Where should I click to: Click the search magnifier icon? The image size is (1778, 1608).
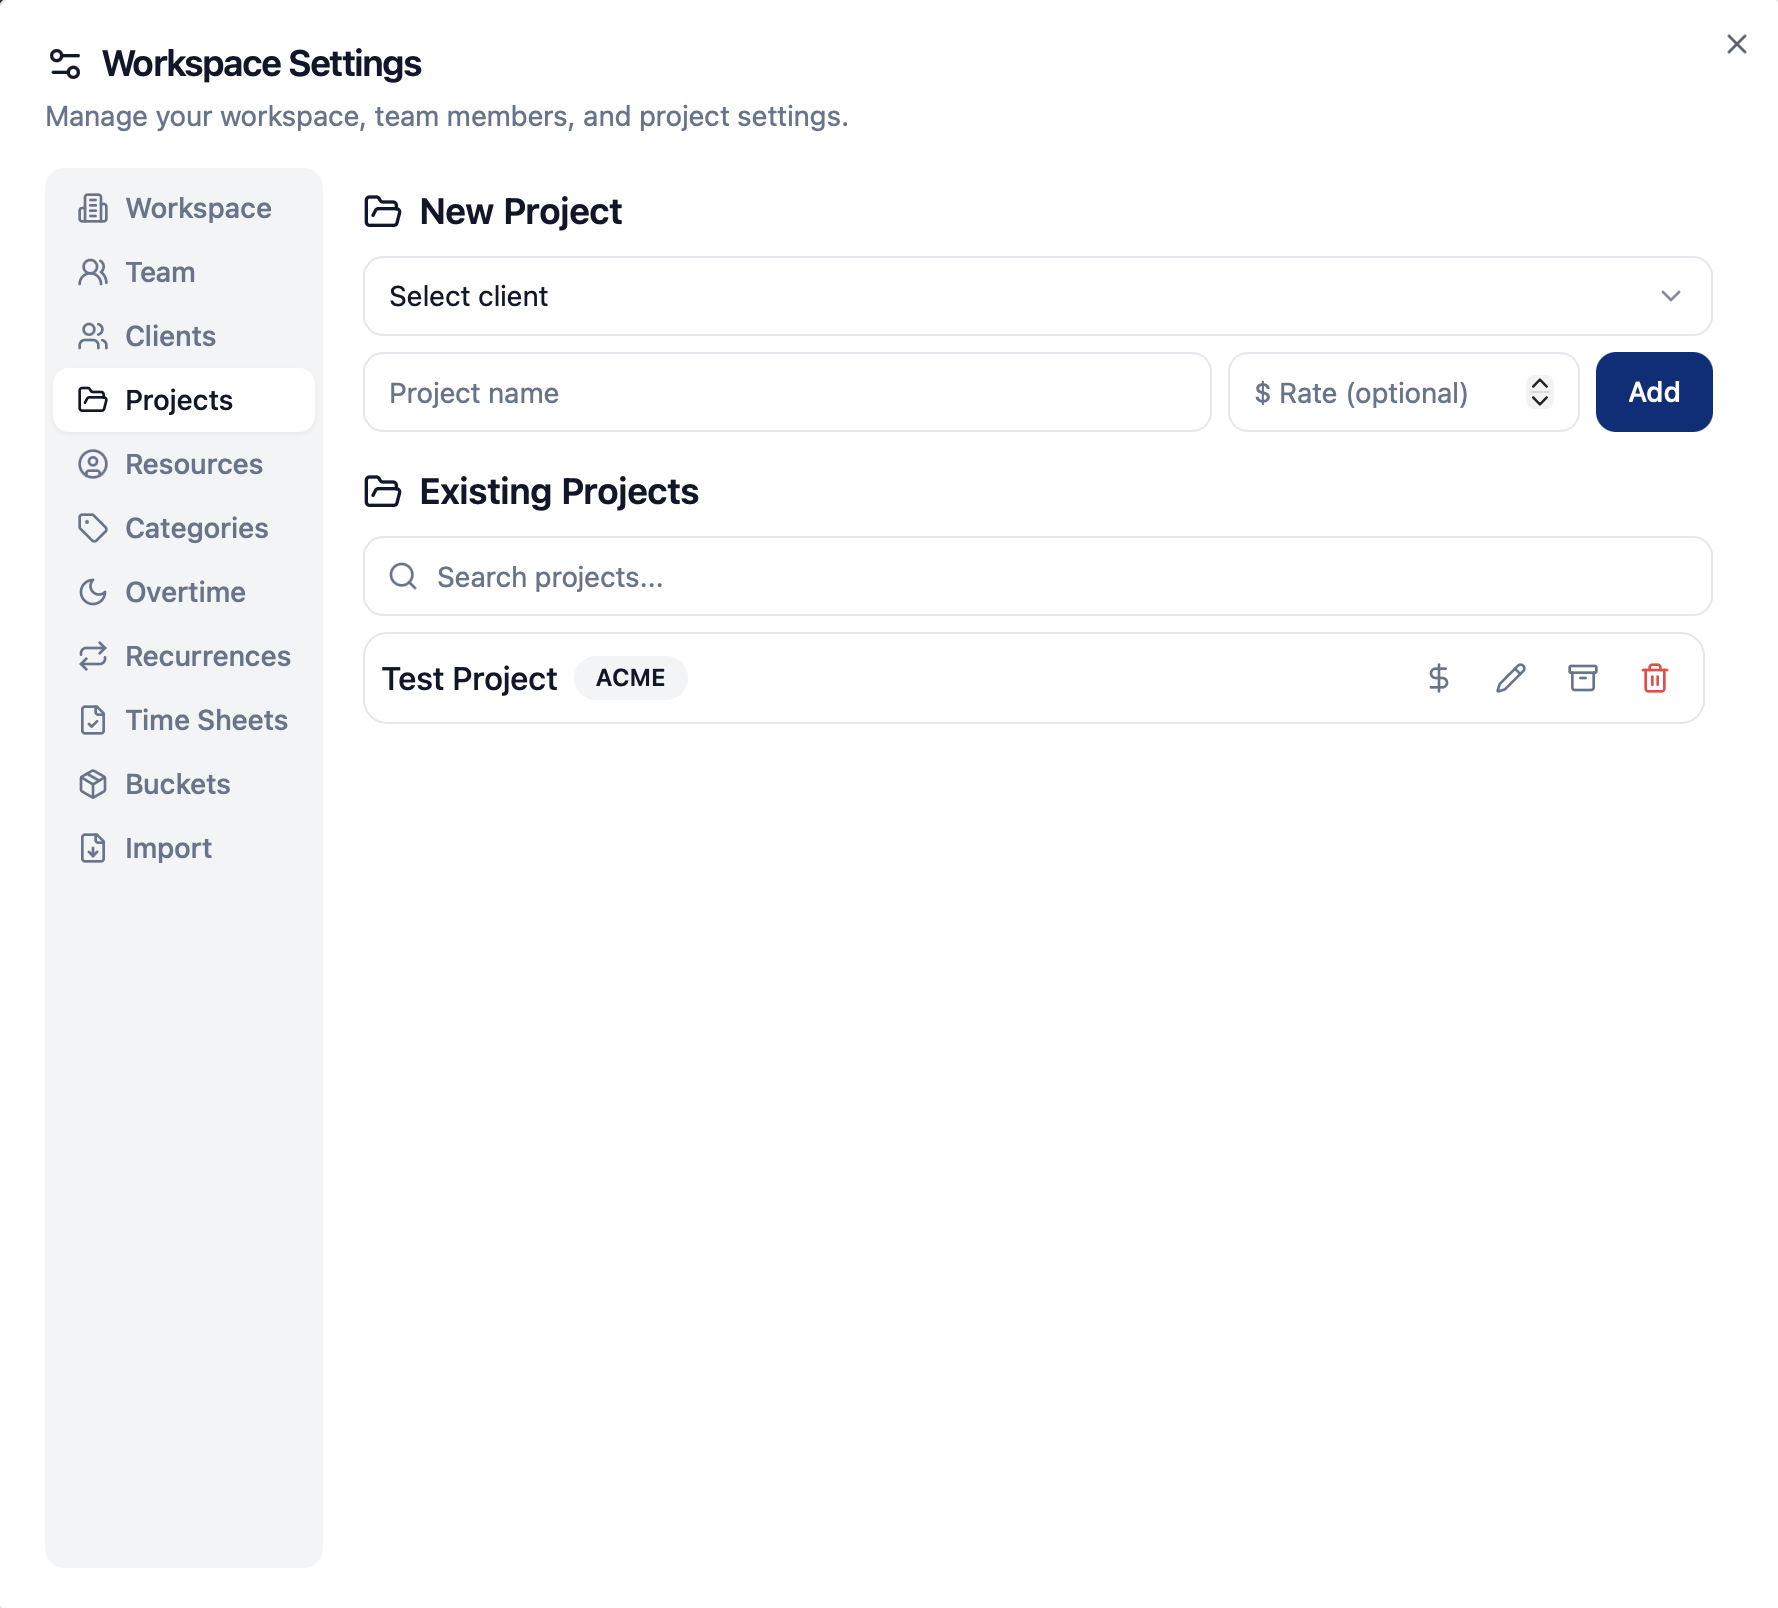403,576
